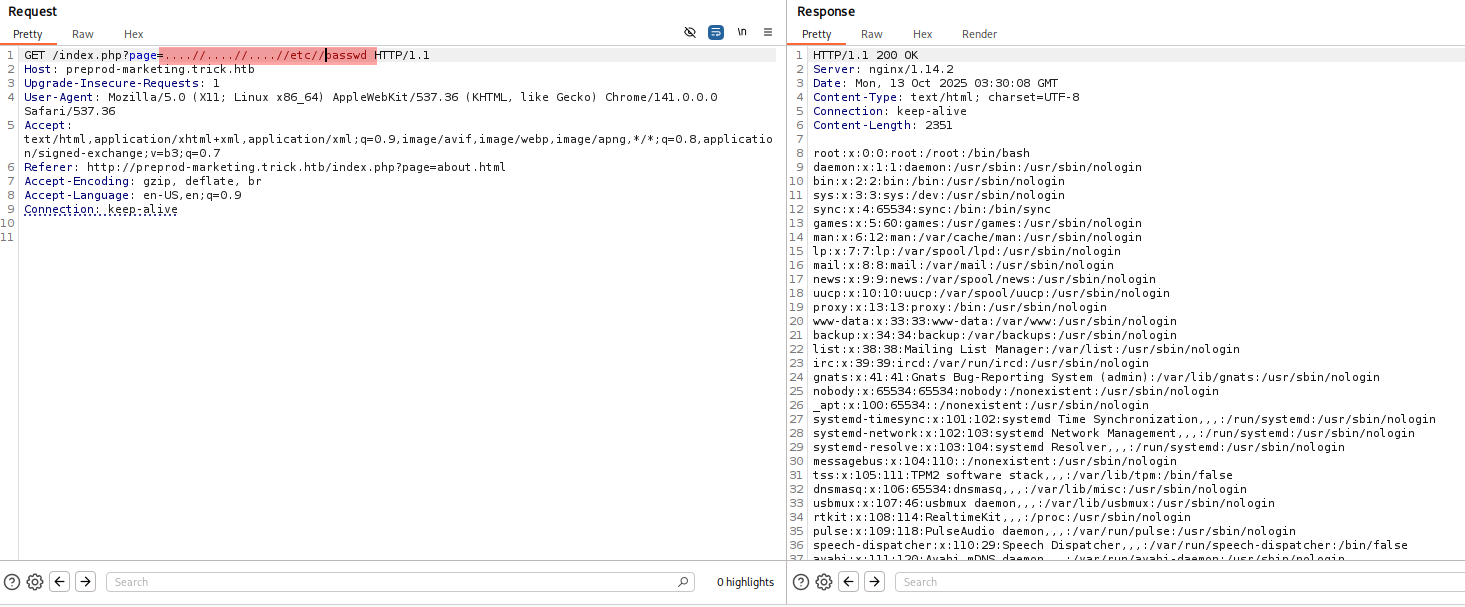Open the Request hamburger options menu

tap(768, 32)
